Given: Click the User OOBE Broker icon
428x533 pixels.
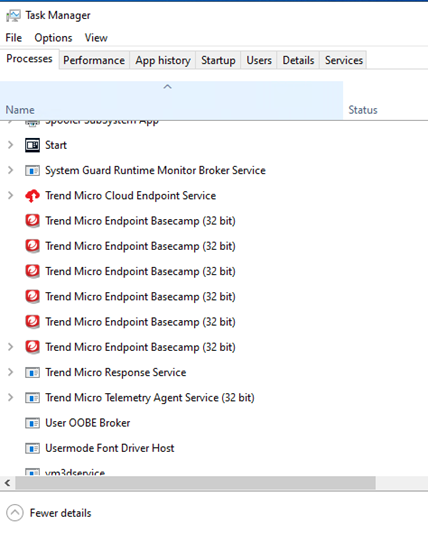Looking at the screenshot, I should point(32,423).
